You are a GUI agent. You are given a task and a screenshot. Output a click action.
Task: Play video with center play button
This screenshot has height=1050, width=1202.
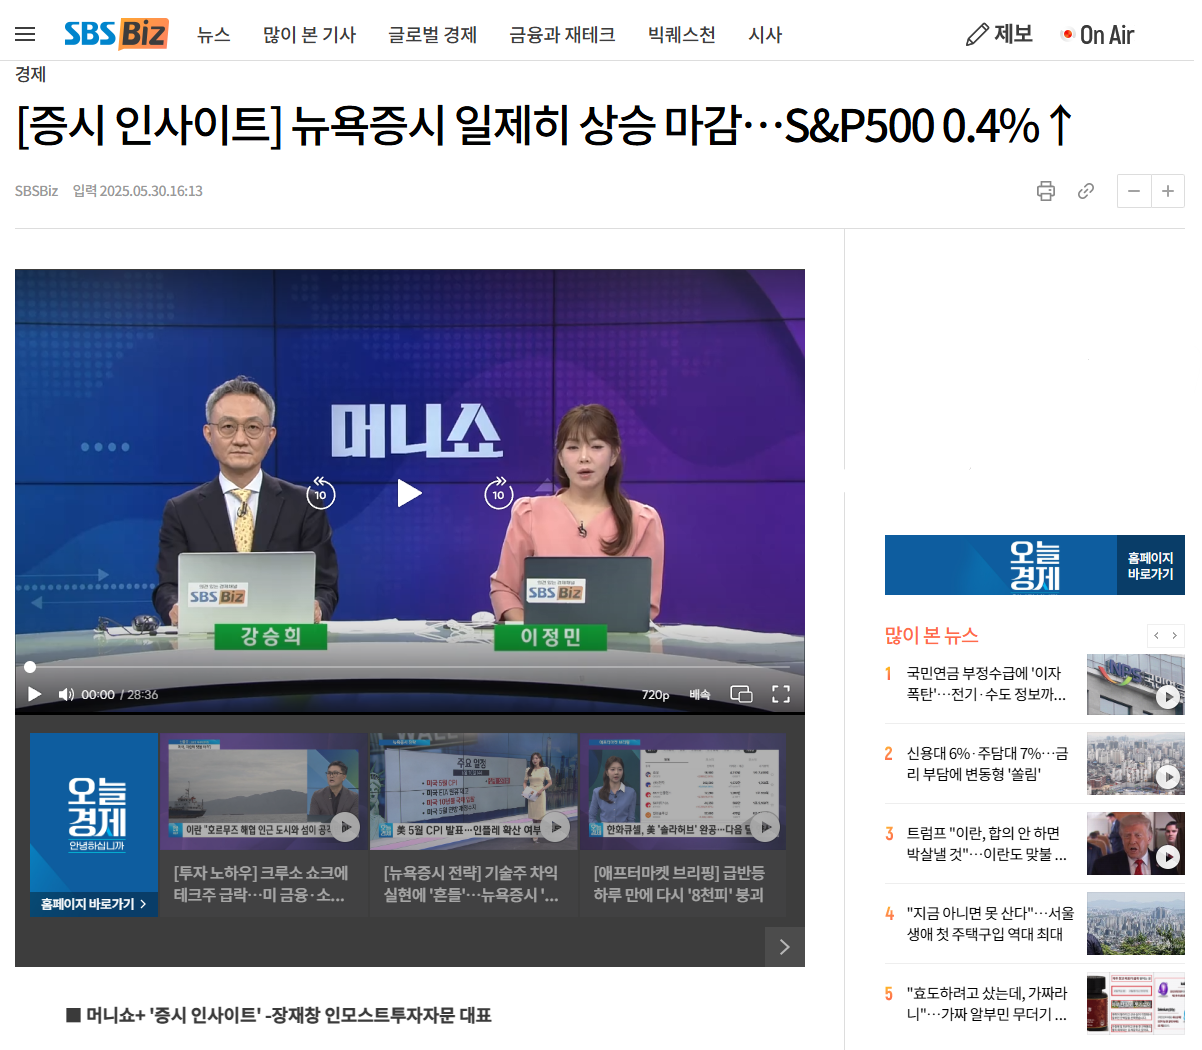410,493
